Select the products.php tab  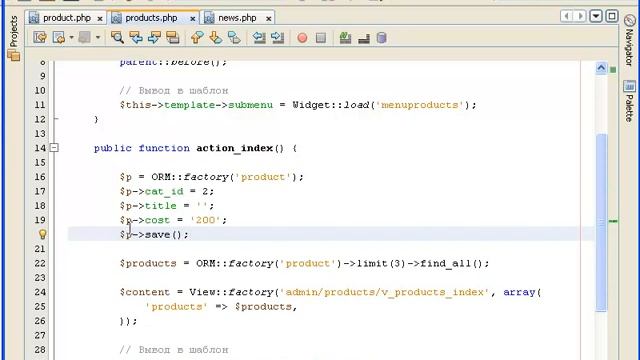coord(151,18)
